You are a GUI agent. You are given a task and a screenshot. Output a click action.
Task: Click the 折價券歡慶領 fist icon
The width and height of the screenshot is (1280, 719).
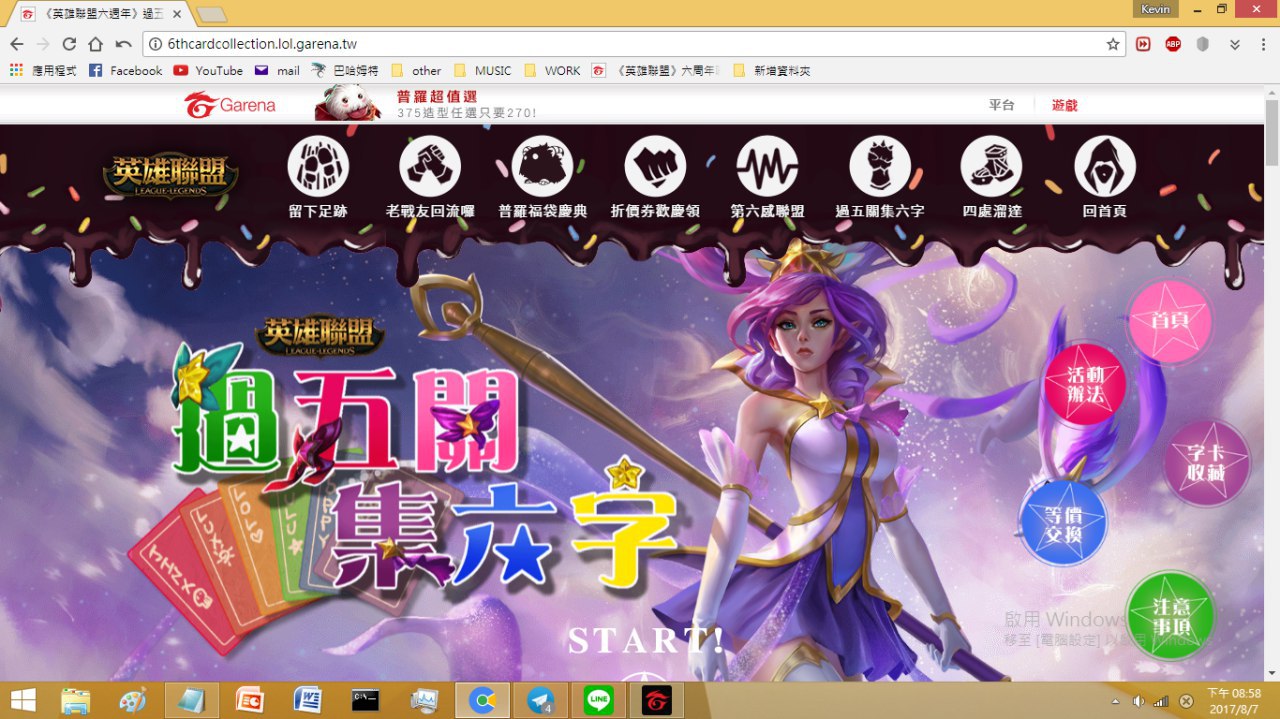655,166
